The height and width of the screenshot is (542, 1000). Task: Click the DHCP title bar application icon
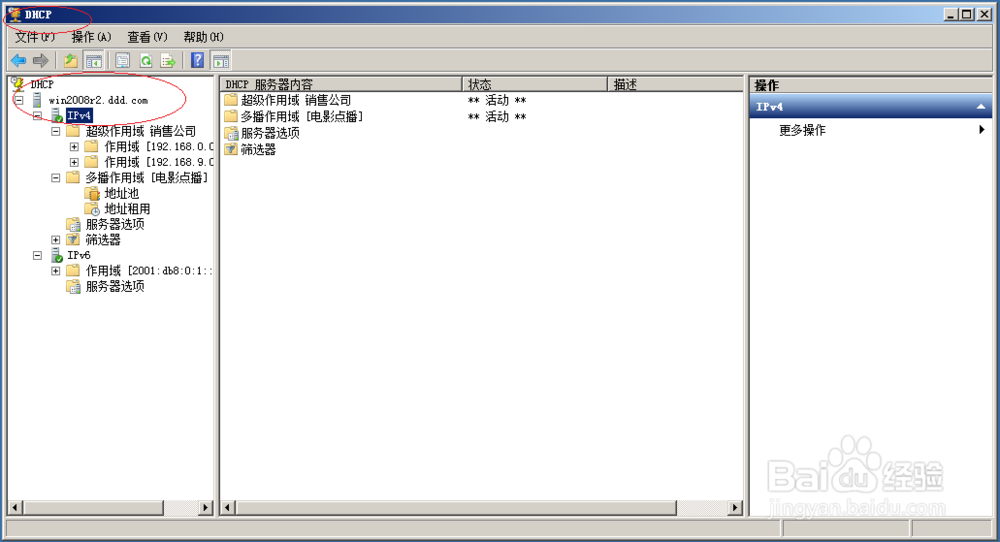(15, 14)
